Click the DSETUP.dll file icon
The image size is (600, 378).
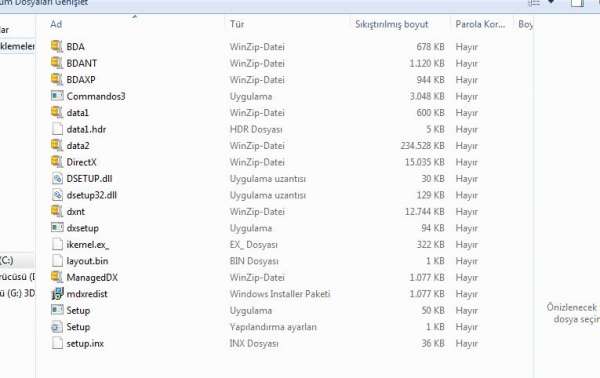(57, 178)
